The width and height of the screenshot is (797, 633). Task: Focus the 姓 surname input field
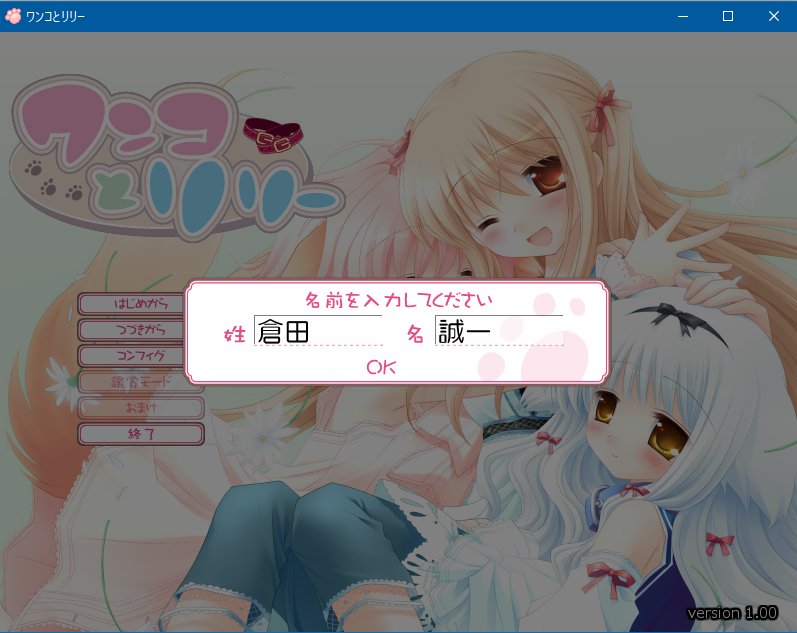tap(318, 330)
